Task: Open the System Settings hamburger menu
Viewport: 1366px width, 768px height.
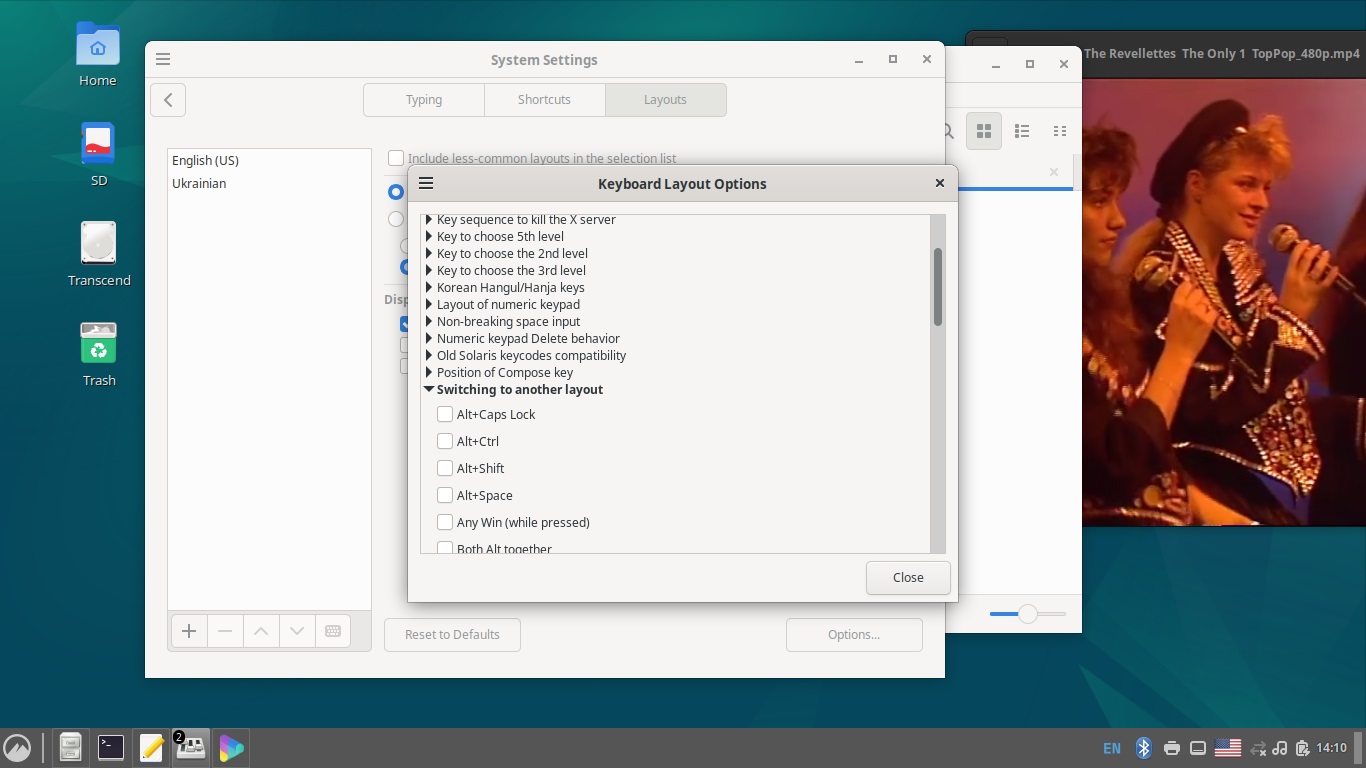Action: [163, 59]
